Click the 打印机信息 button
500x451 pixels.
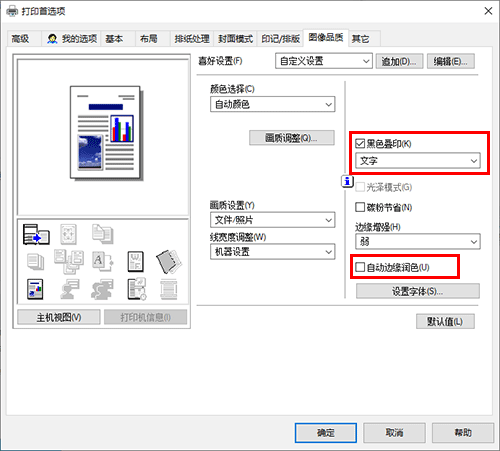click(x=145, y=317)
